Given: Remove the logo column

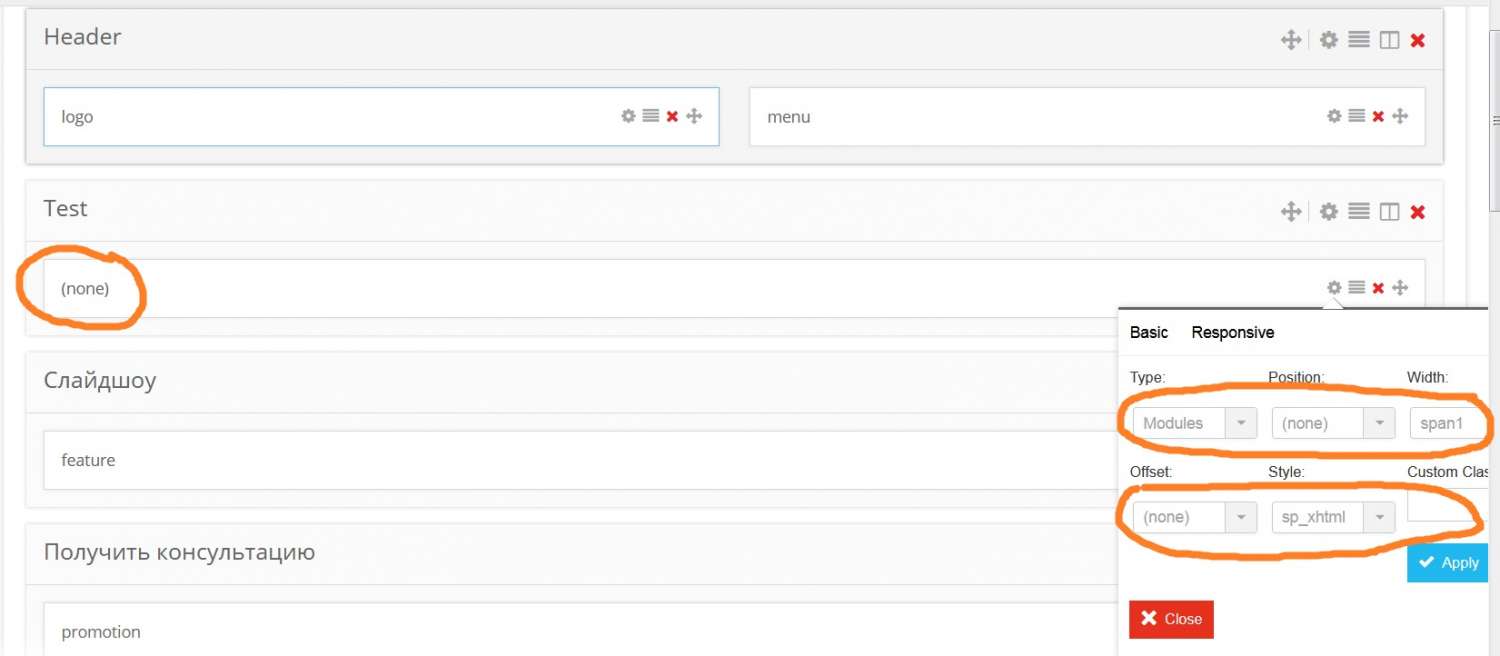Looking at the screenshot, I should click(672, 116).
